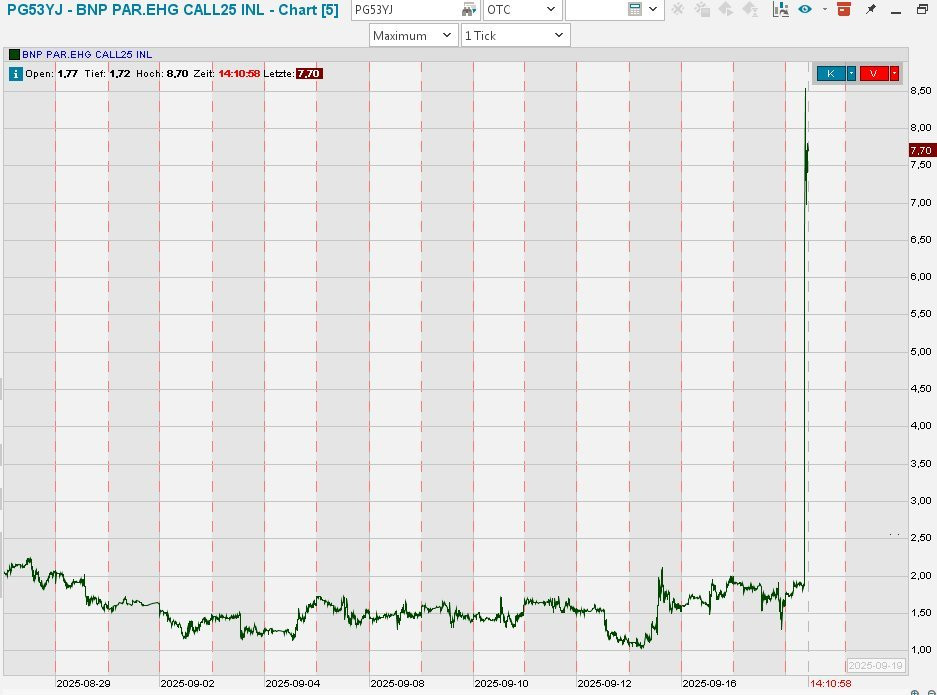The height and width of the screenshot is (695, 937).
Task: Open the Maximum time range dropdown
Action: [444, 35]
